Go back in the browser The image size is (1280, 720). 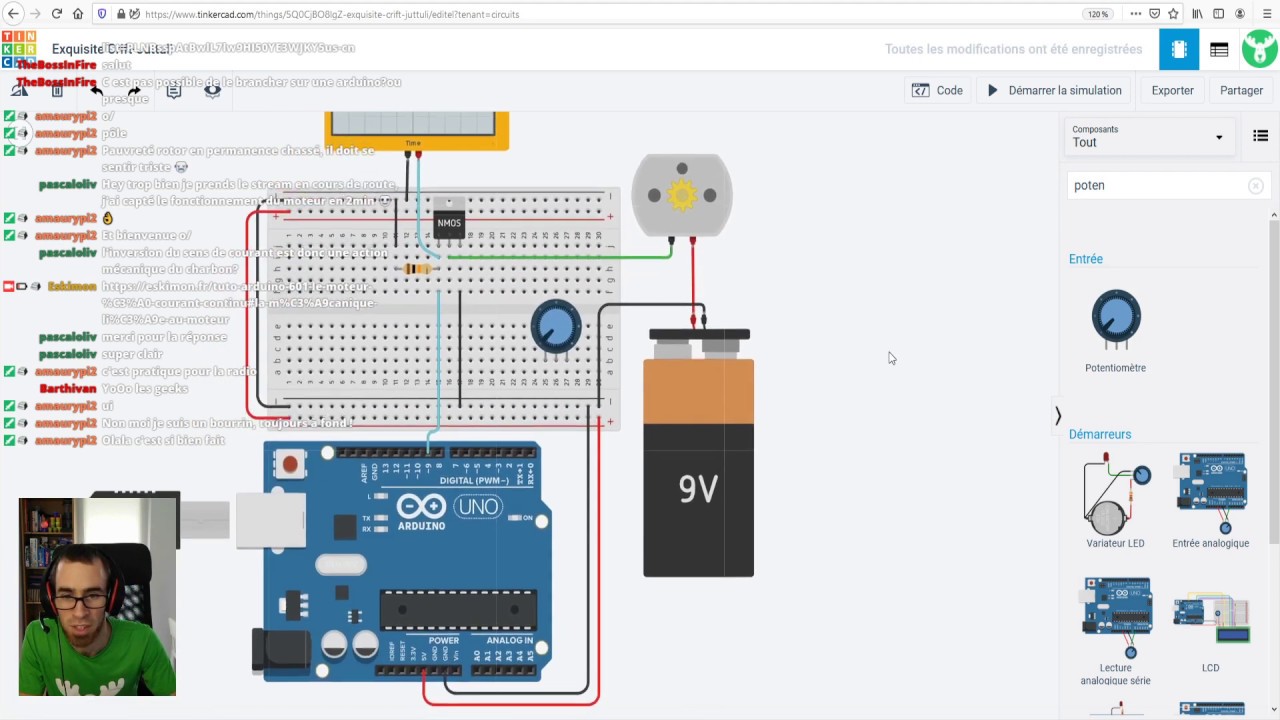[x=13, y=14]
